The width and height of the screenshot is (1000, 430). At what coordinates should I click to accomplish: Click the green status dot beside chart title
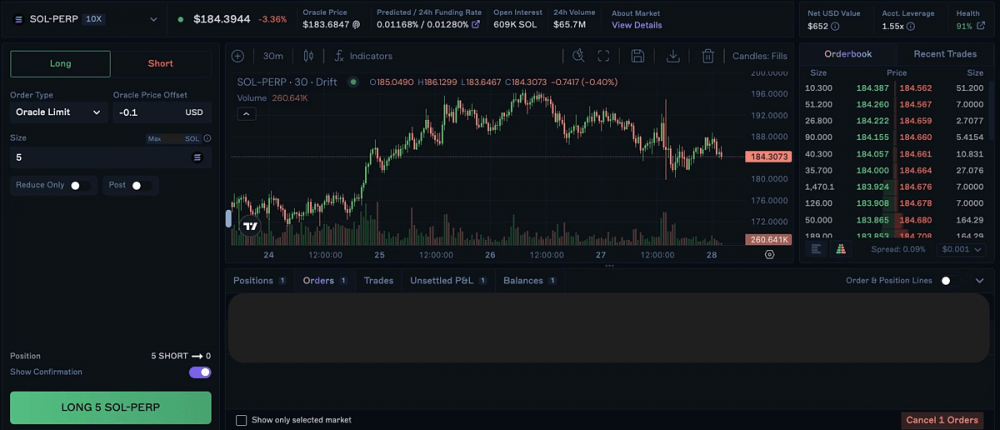pos(352,82)
